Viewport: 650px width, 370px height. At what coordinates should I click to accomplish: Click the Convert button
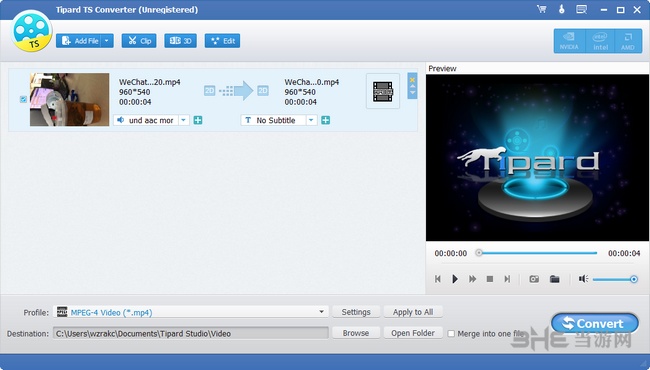[x=594, y=323]
